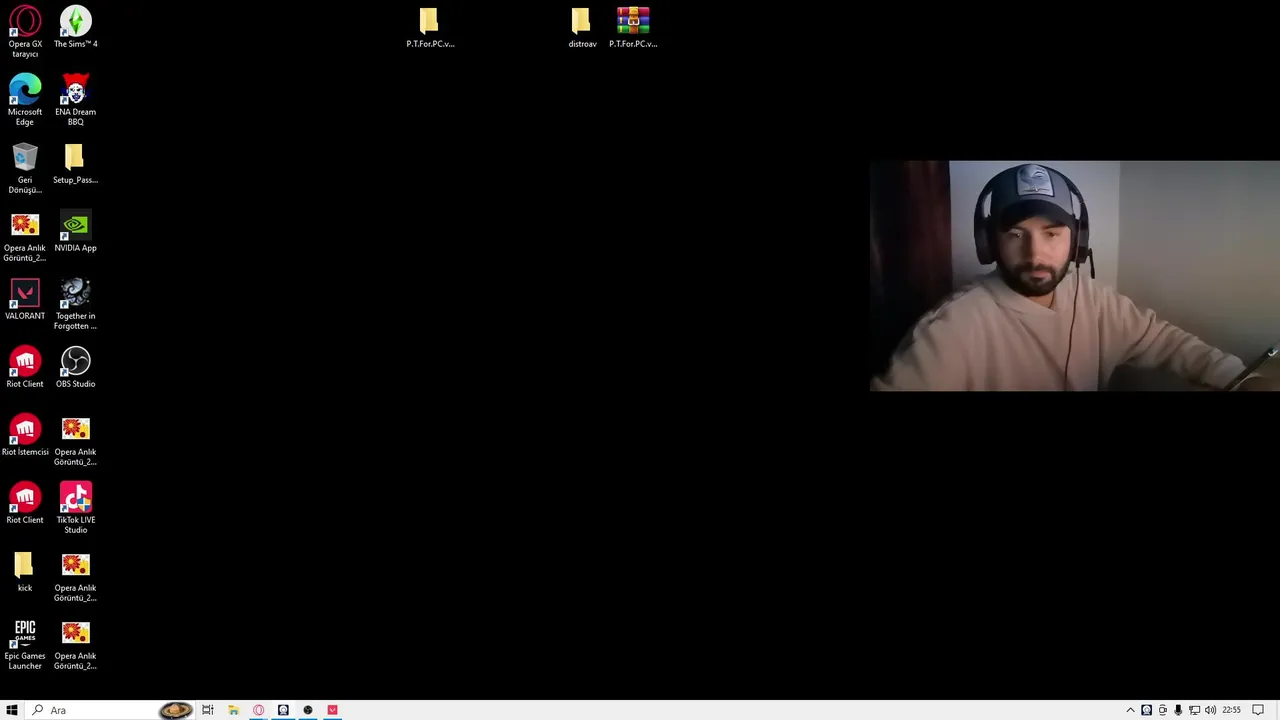Open the Opera GX tarayıcı desktop shortcut

click(25, 32)
